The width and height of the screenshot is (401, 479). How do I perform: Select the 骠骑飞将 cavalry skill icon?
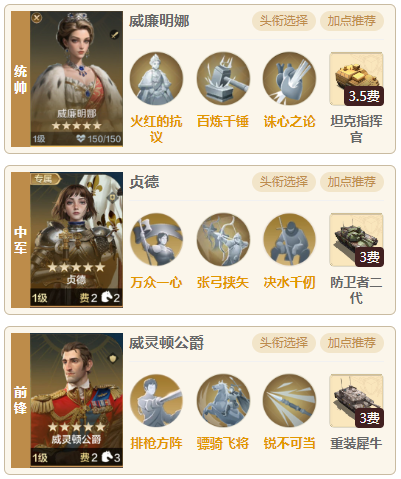pos(223,401)
